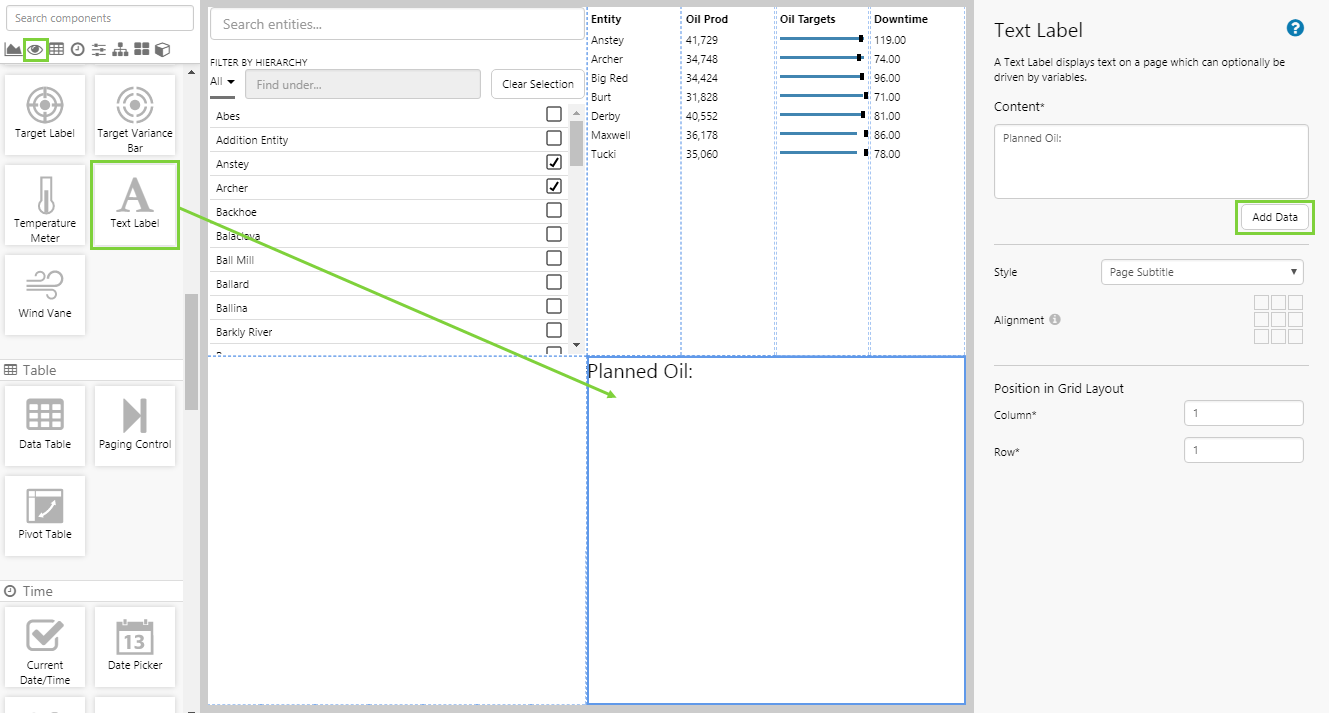Select the Planned Oil text label on canvas
The width and height of the screenshot is (1329, 714).
click(x=640, y=371)
